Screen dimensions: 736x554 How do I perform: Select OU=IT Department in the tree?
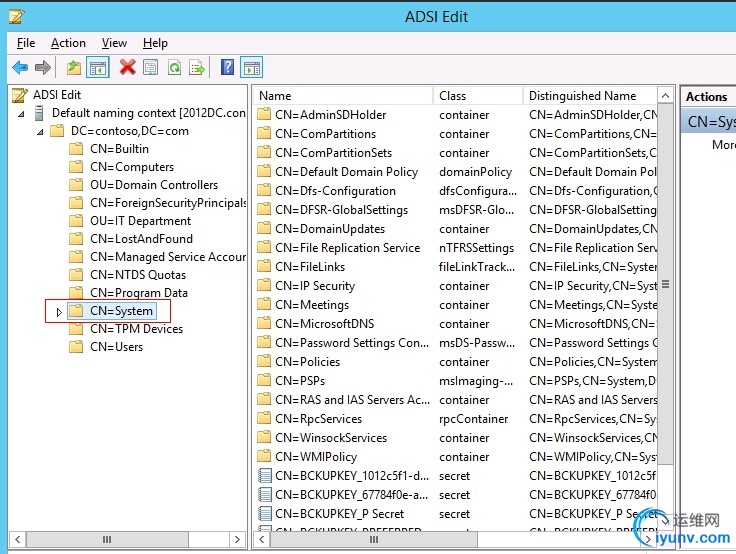(140, 221)
